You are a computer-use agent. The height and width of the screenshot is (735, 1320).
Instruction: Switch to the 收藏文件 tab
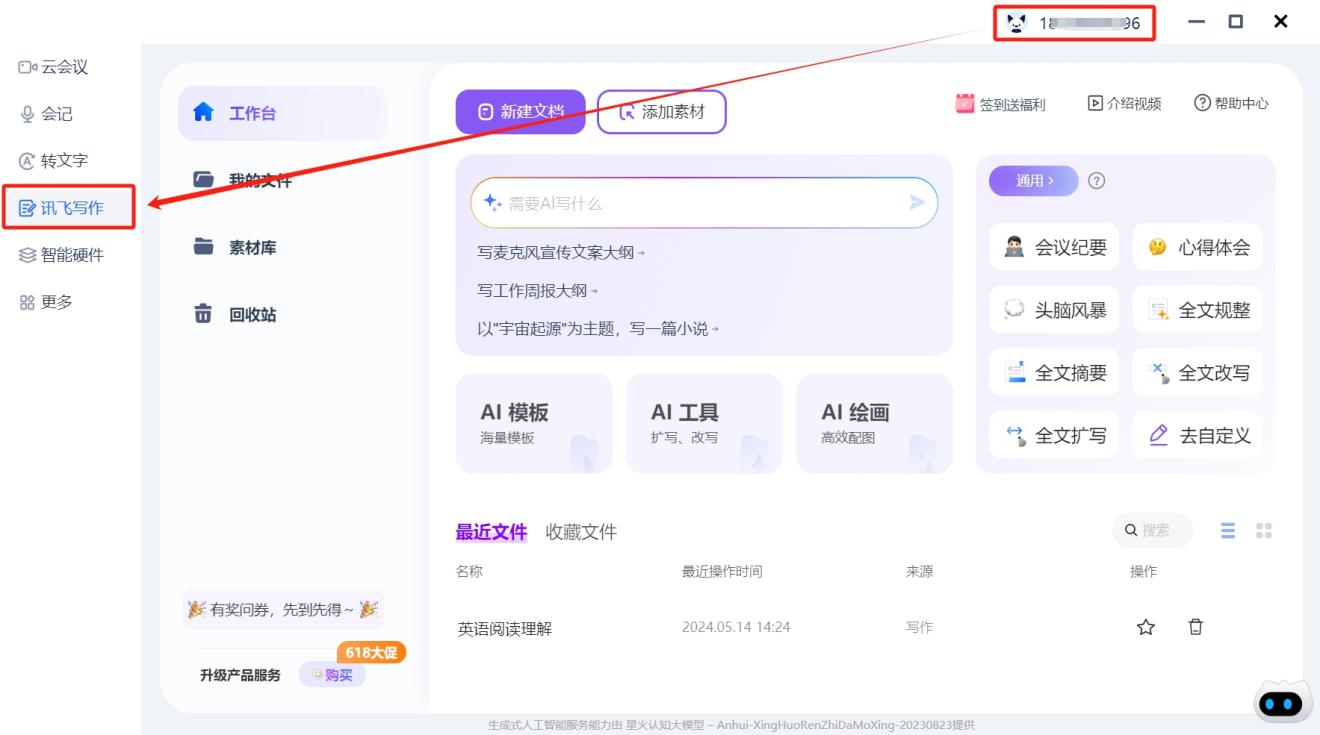581,532
